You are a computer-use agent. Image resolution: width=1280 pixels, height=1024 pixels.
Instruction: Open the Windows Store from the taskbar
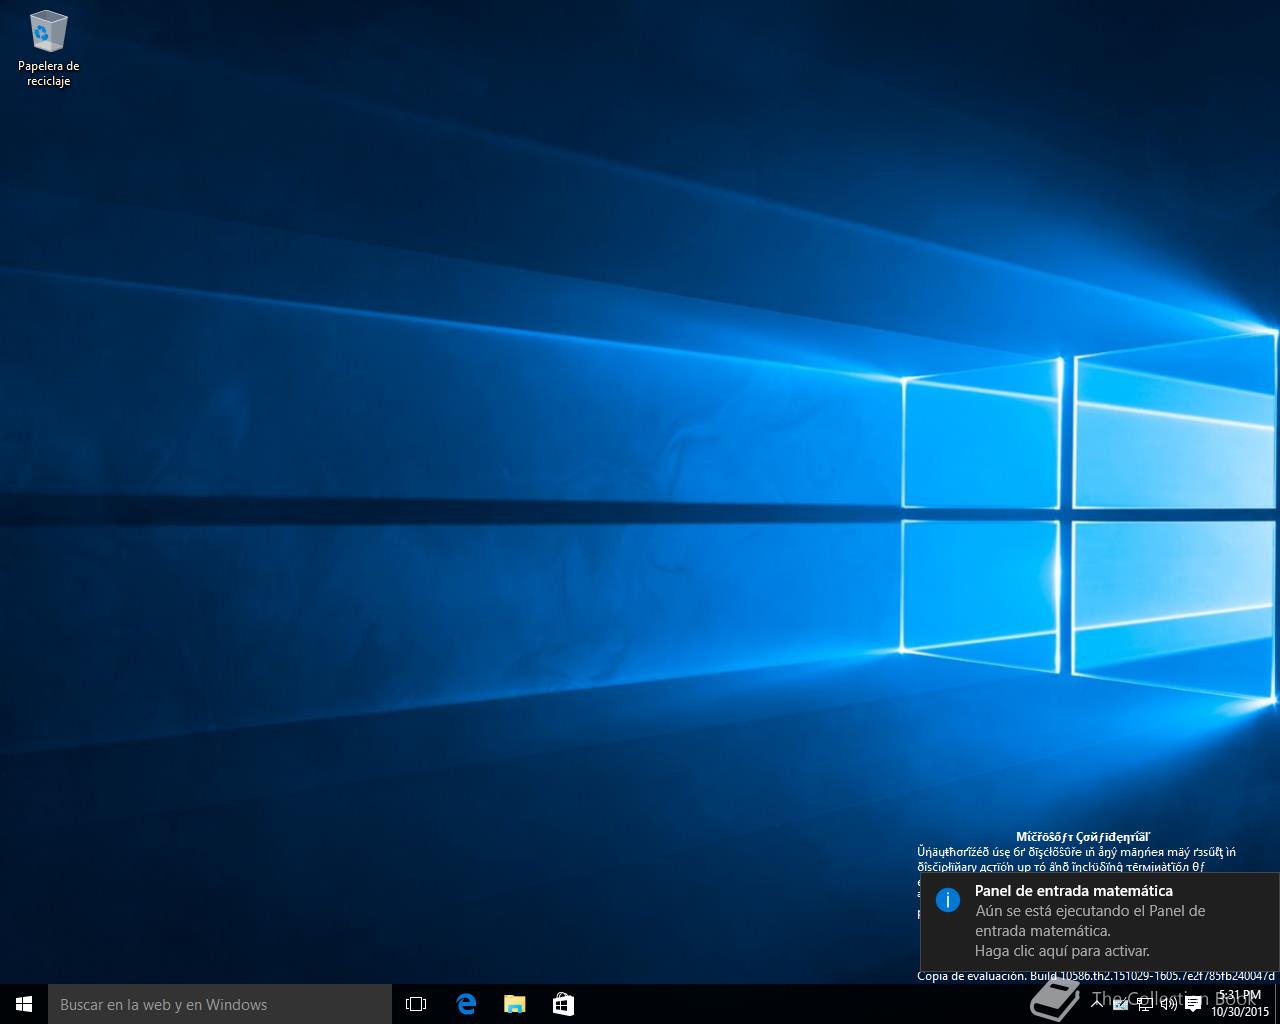coord(563,1004)
